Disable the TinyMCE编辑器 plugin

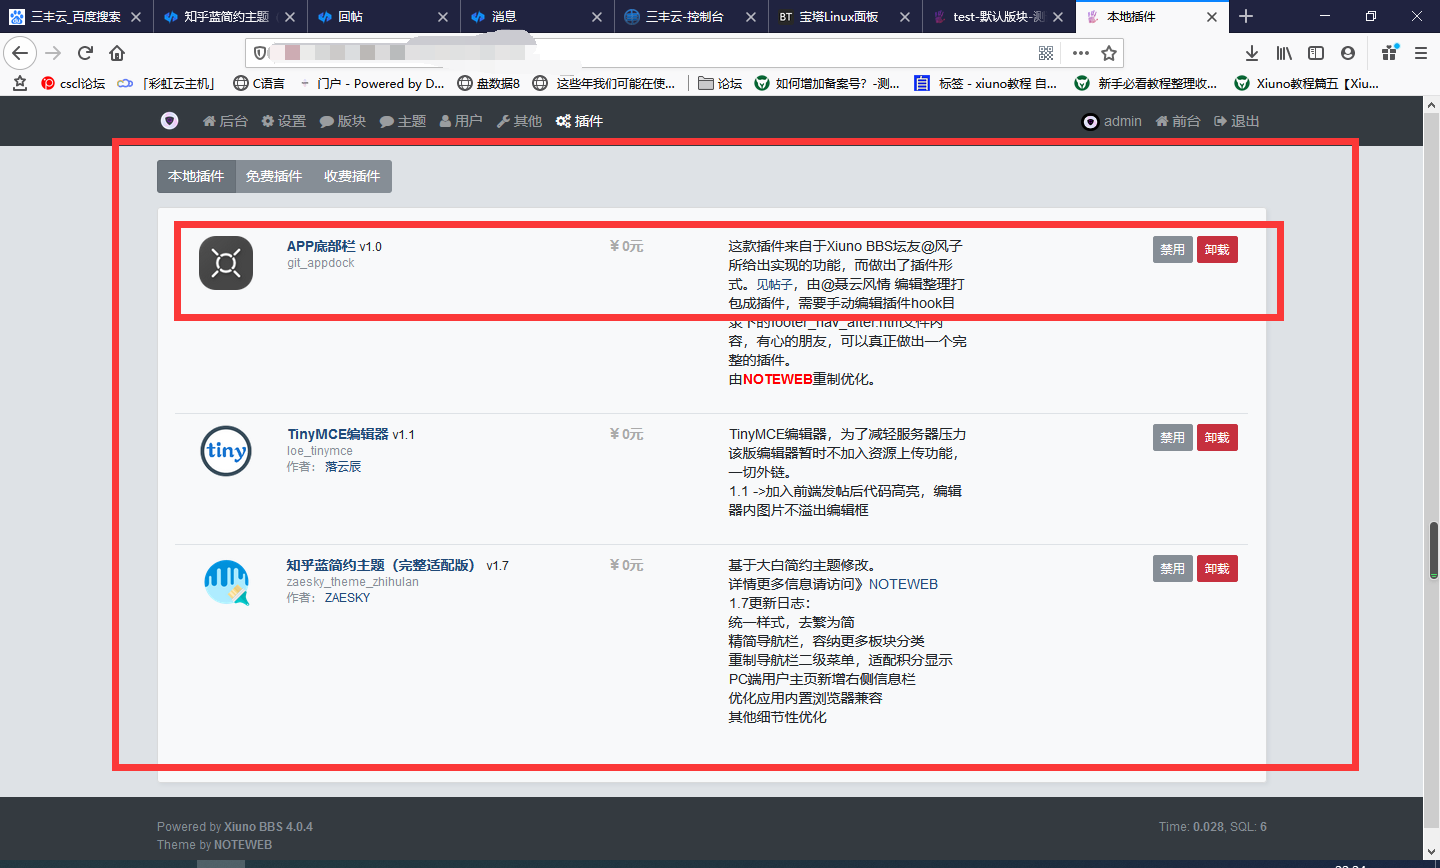[1172, 438]
